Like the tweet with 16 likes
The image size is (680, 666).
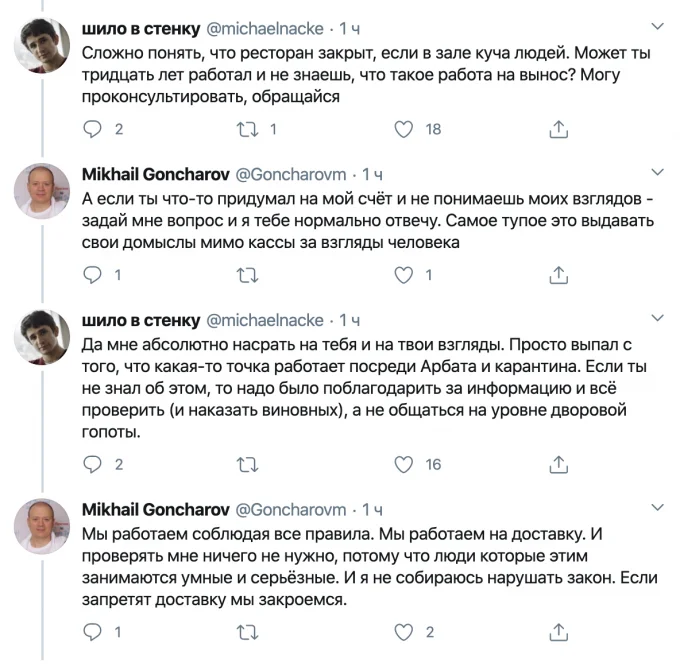pyautogui.click(x=403, y=464)
